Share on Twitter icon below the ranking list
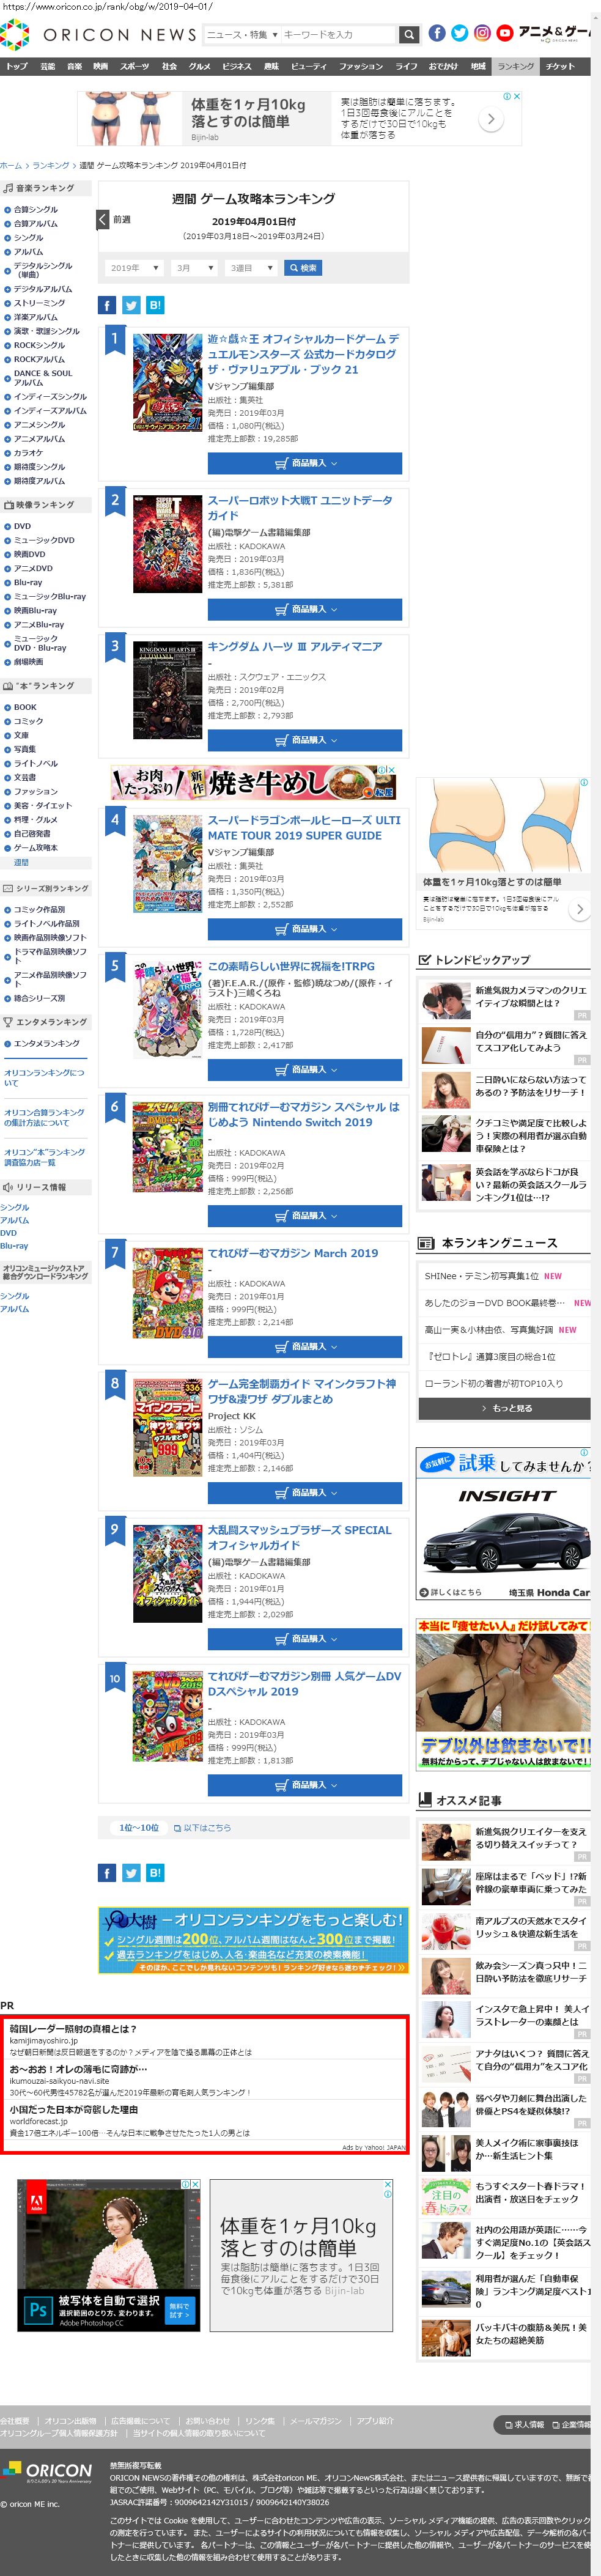Viewport: 601px width, 2576px height. 131,1873
